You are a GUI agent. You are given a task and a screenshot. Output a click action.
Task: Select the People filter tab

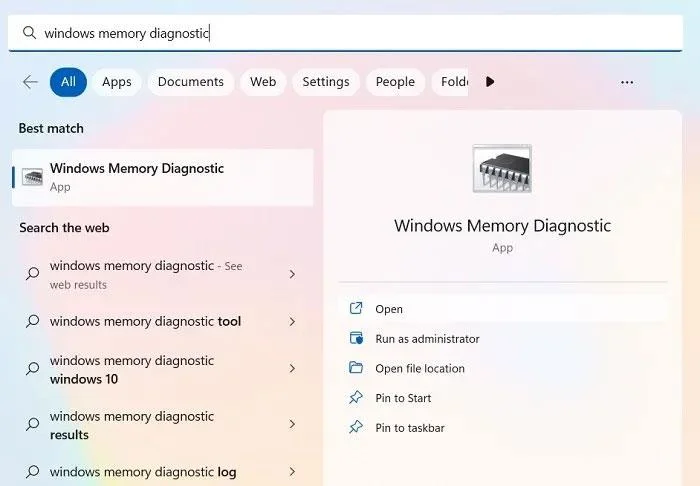[x=395, y=82]
